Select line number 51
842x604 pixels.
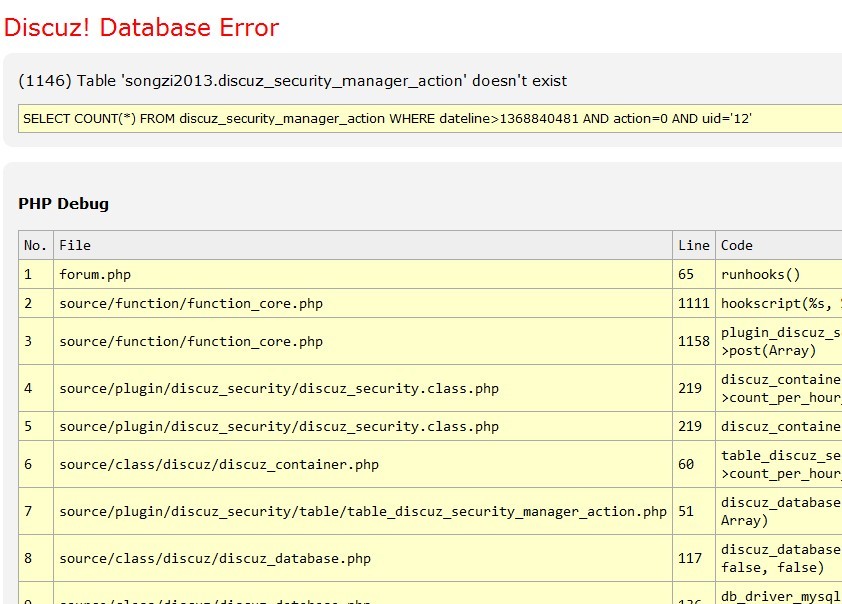click(x=694, y=511)
